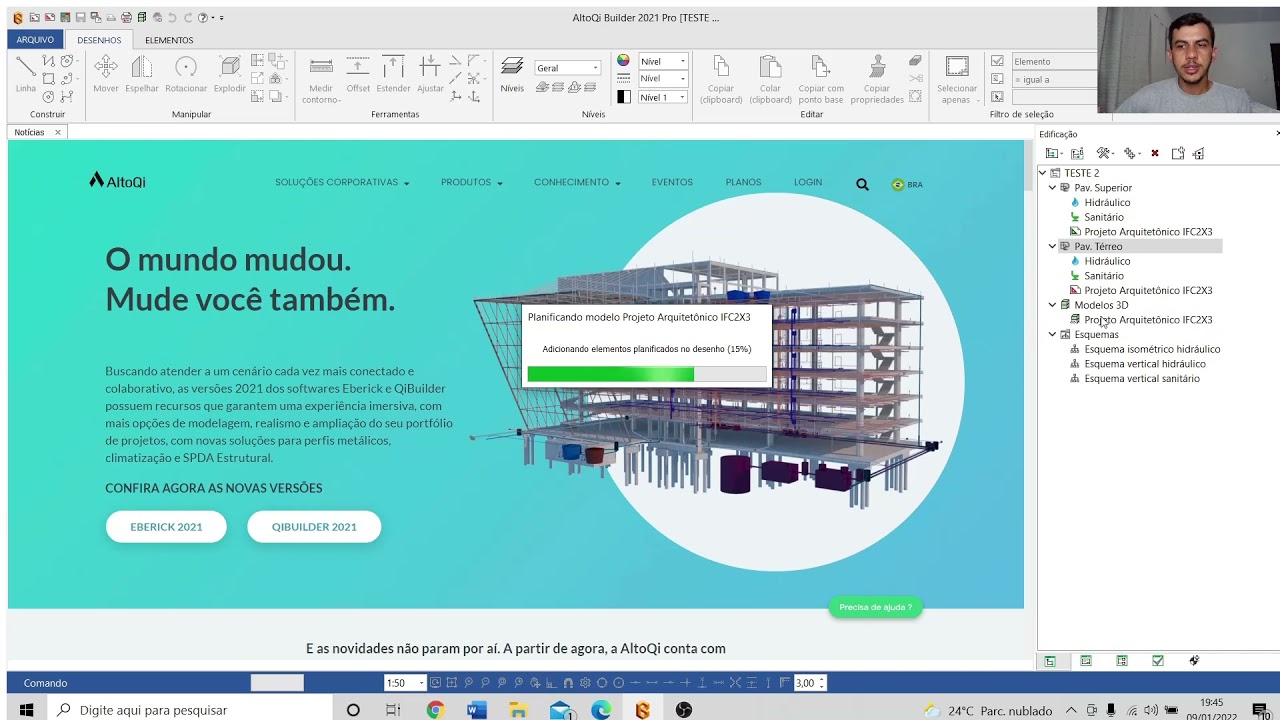Click the red delete X in Edificação panel
The width and height of the screenshot is (1280, 720).
tap(1155, 153)
